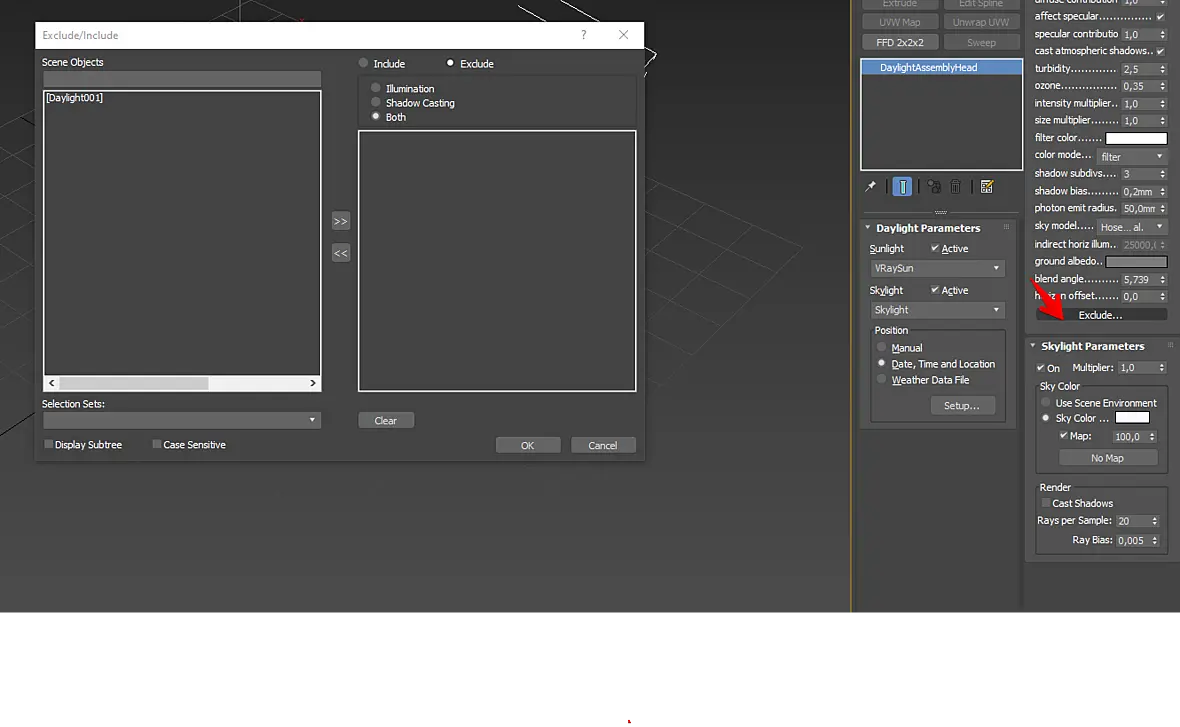Select the Exclude radio option

pyautogui.click(x=450, y=63)
